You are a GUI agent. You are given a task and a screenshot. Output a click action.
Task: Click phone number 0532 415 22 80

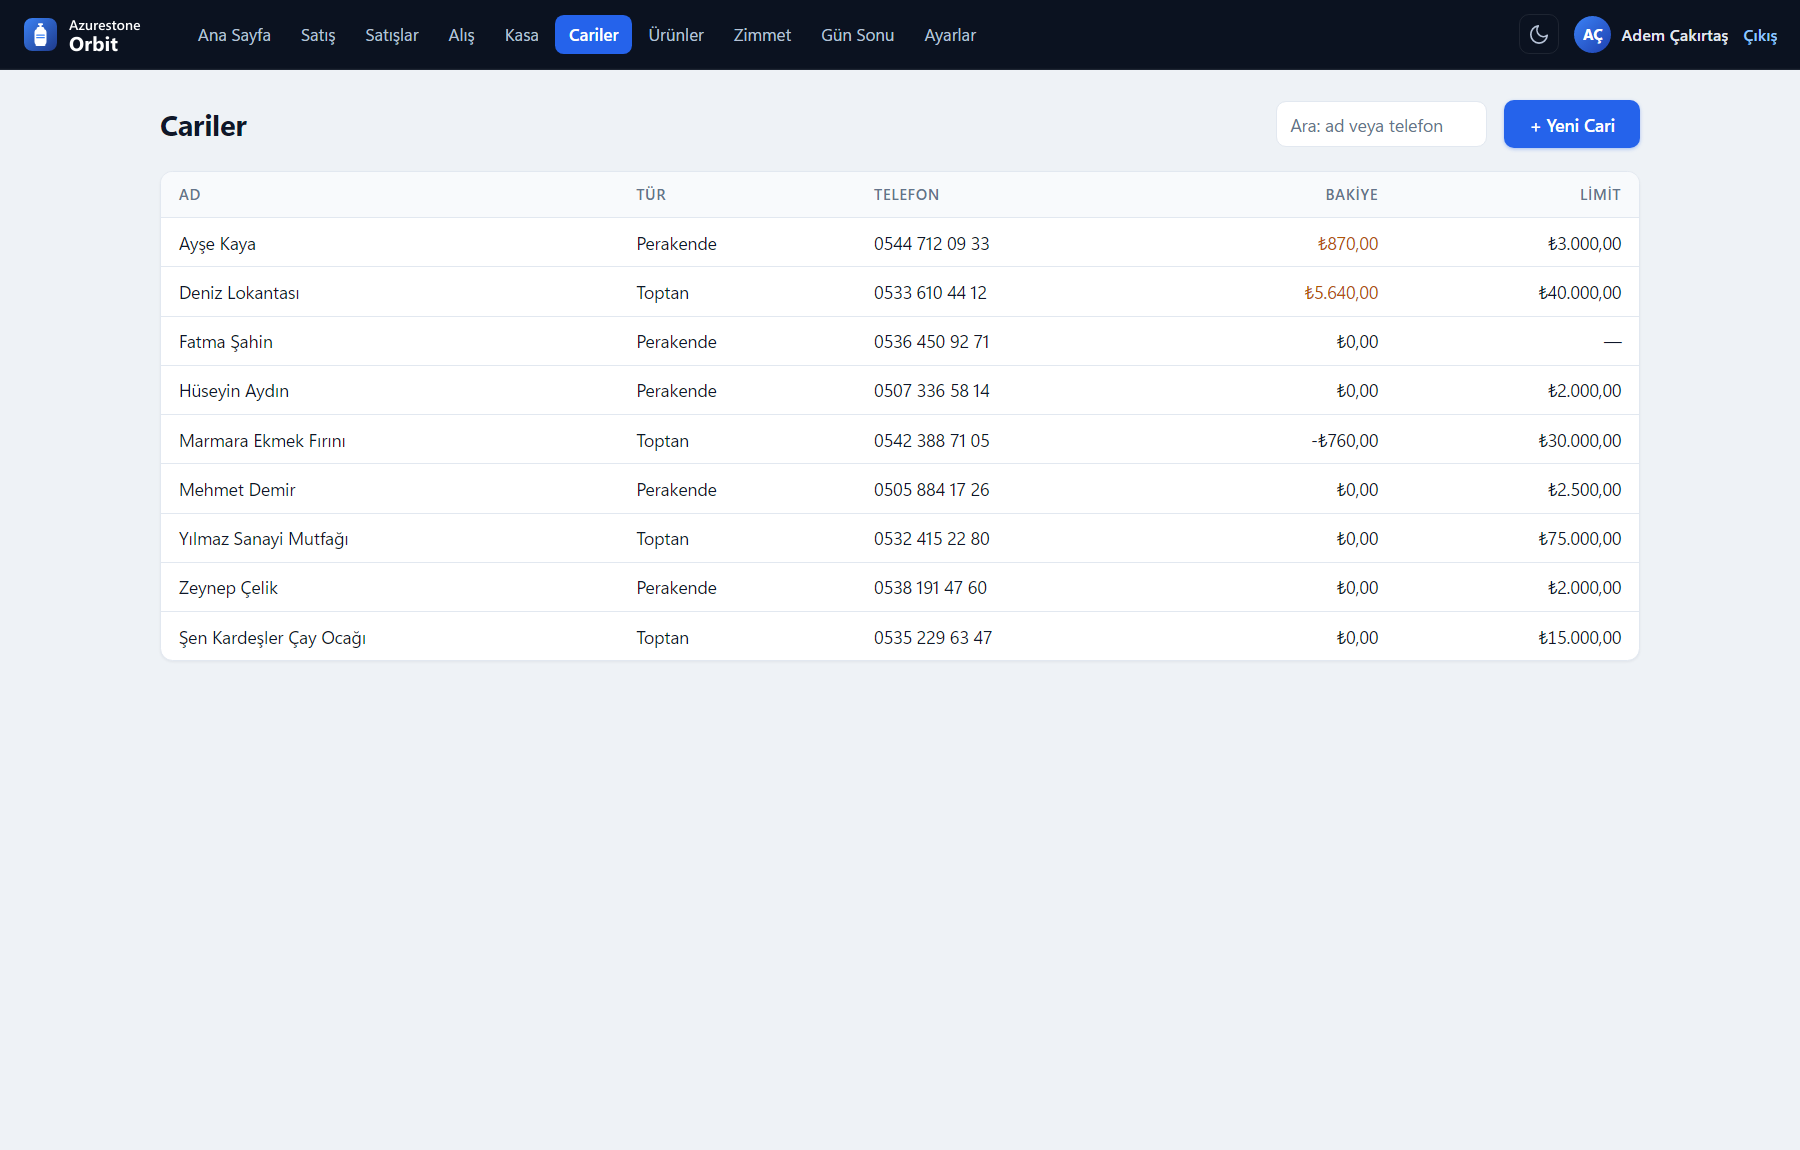click(x=932, y=539)
